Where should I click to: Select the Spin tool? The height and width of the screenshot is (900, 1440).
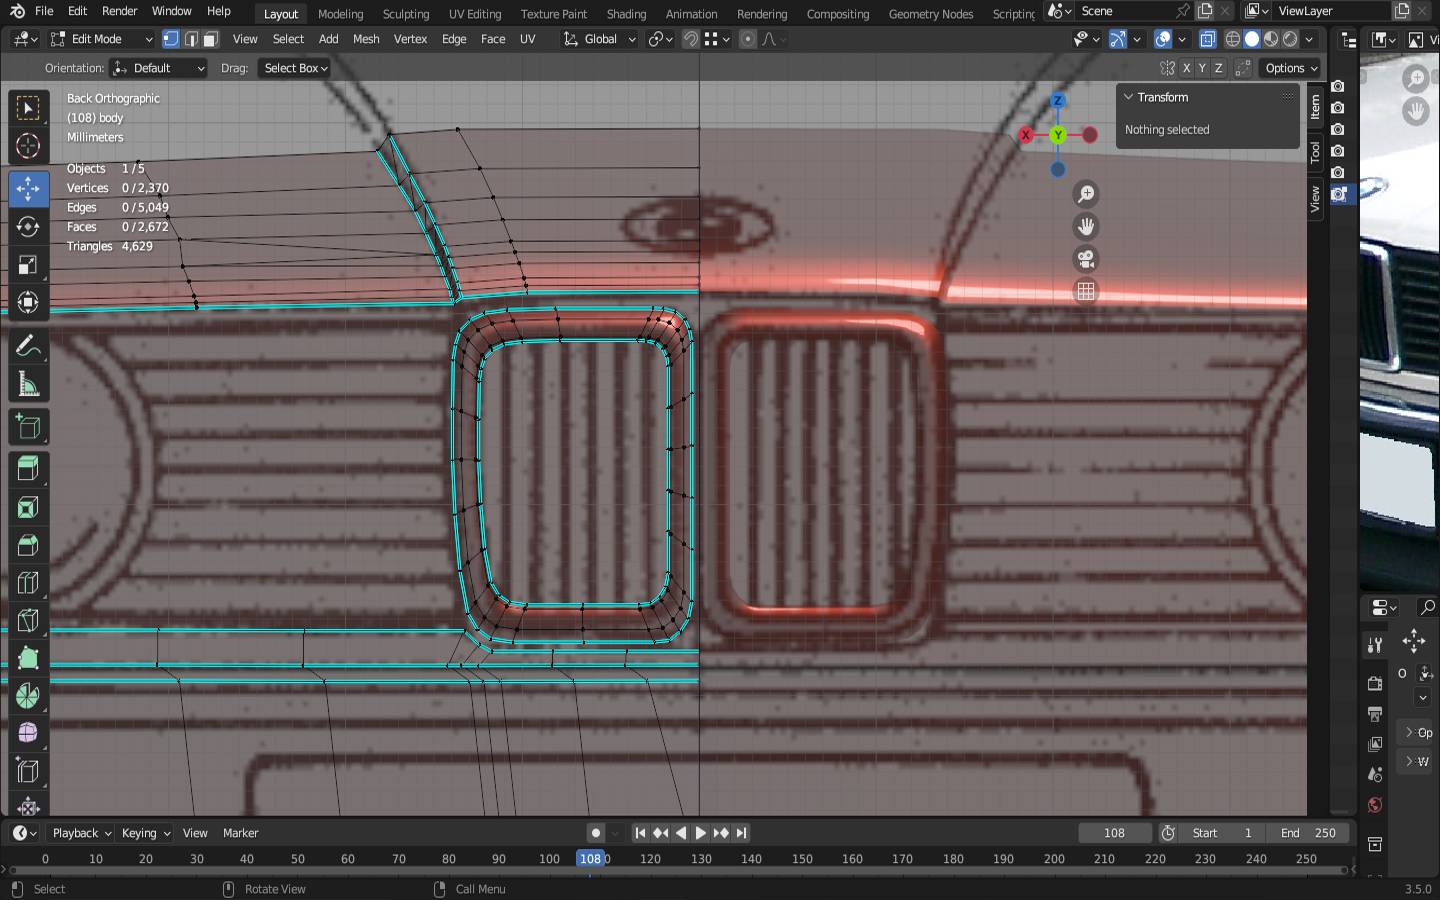28,696
